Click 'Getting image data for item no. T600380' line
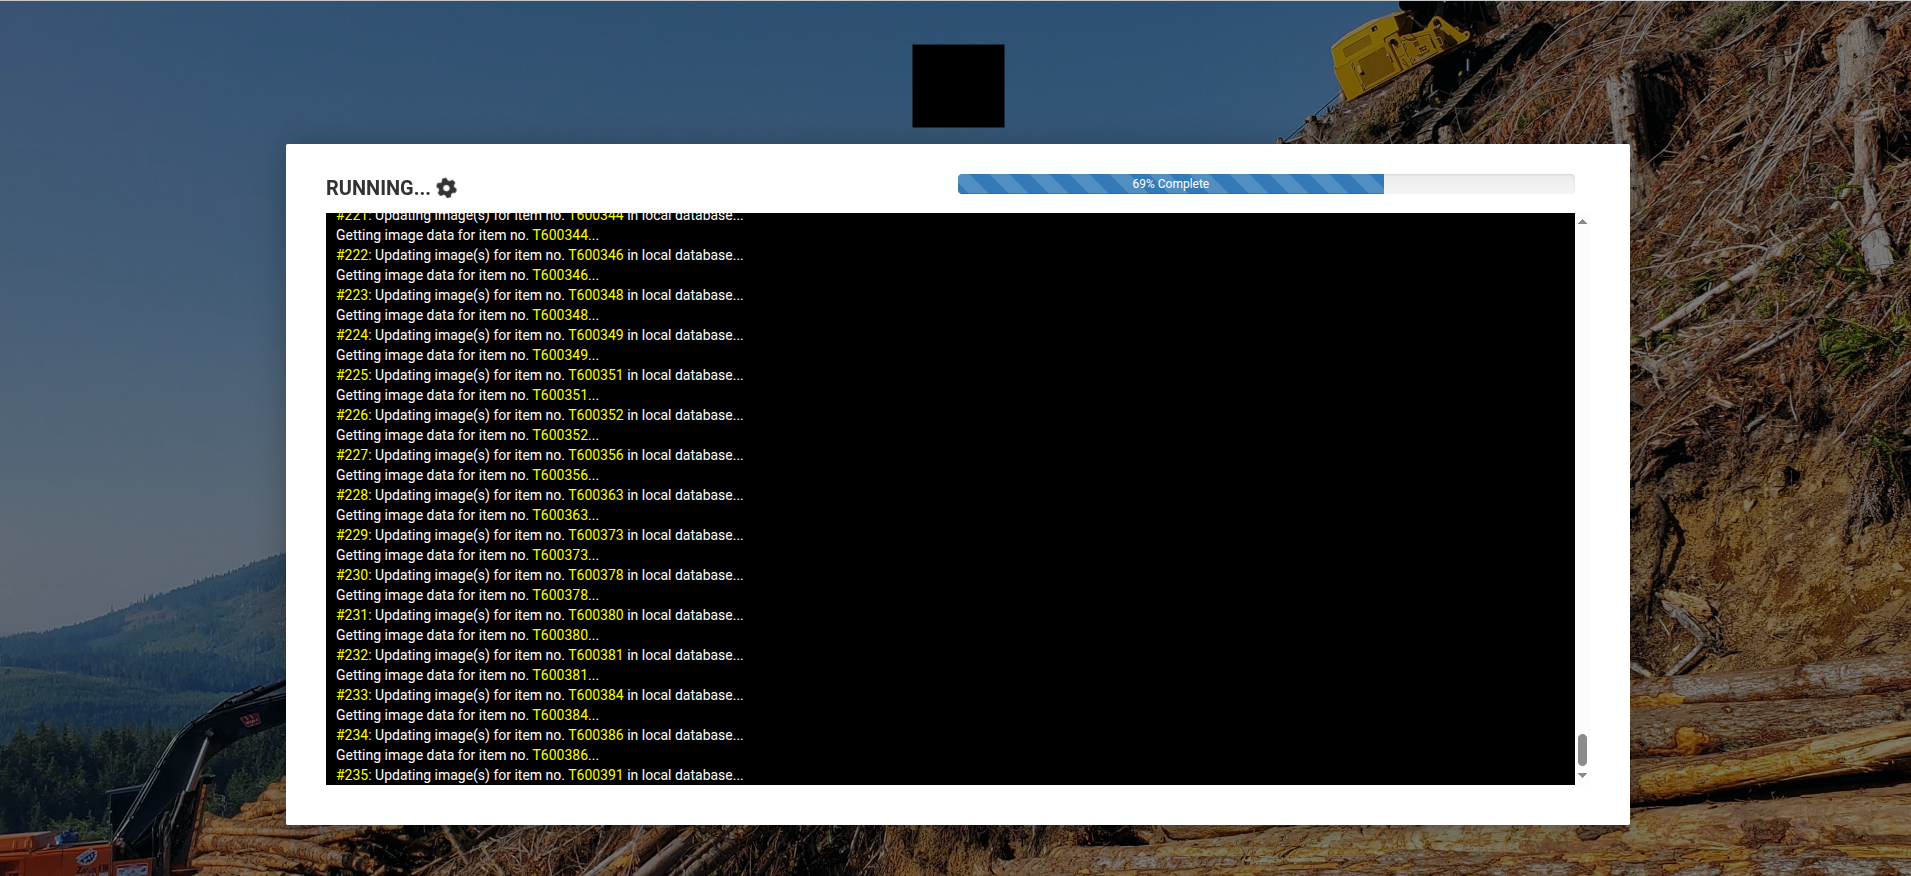Viewport: 1911px width, 876px height. [x=467, y=635]
